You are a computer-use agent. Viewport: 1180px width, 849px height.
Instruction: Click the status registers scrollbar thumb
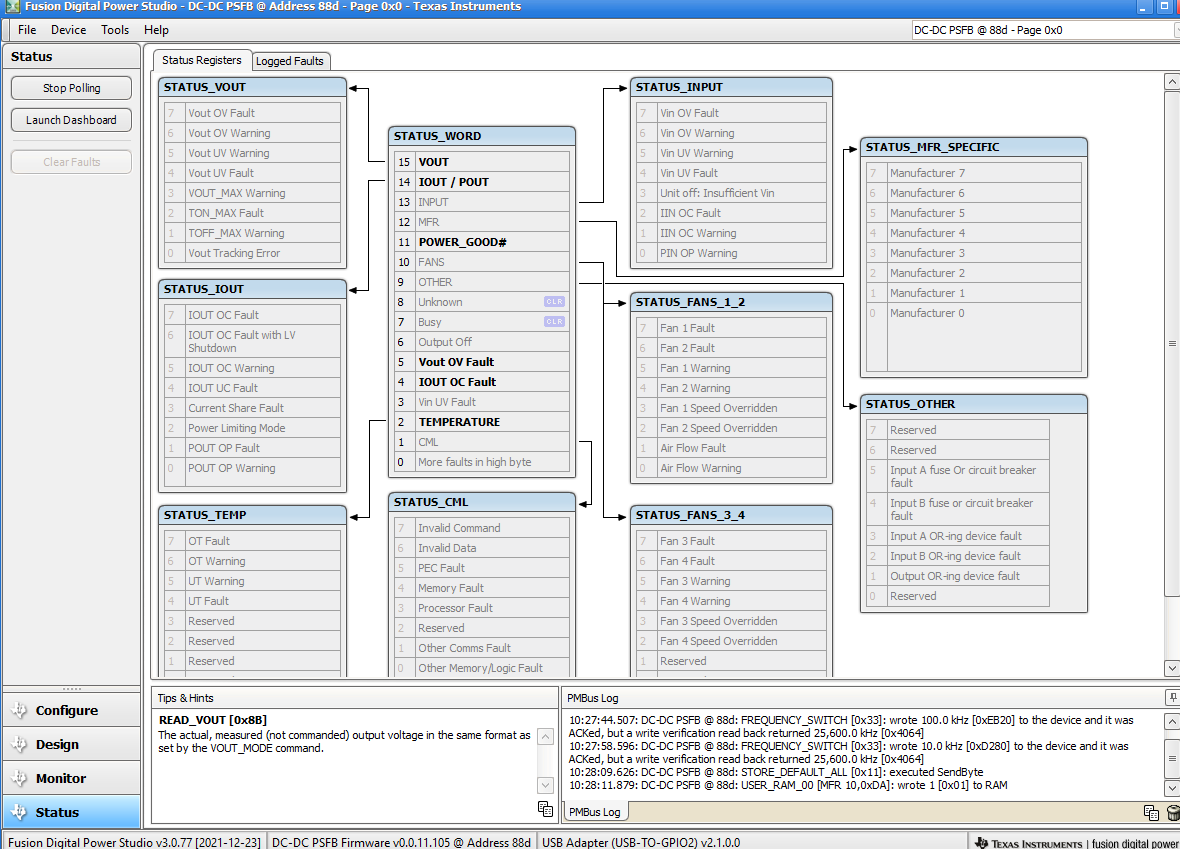[x=1172, y=342]
